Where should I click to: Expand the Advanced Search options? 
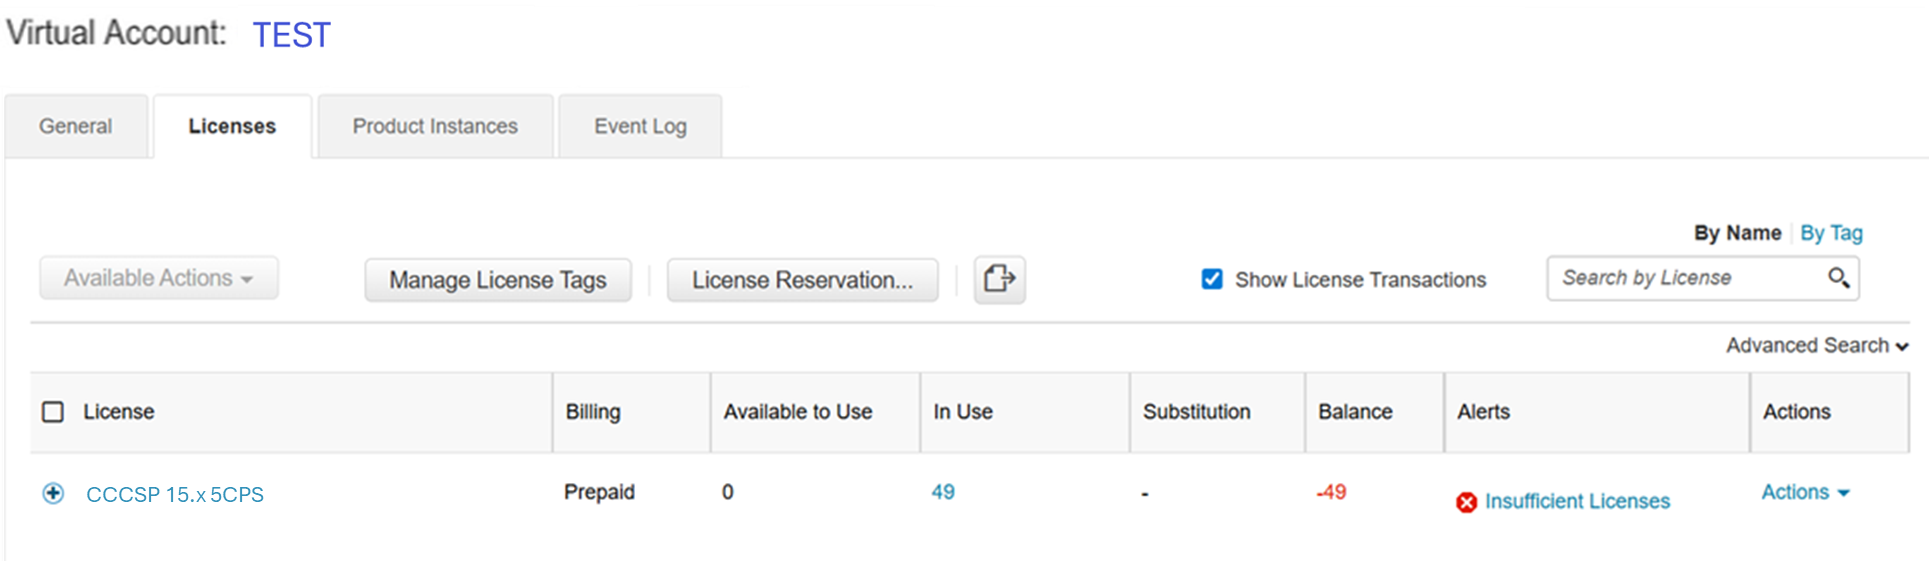(1816, 346)
